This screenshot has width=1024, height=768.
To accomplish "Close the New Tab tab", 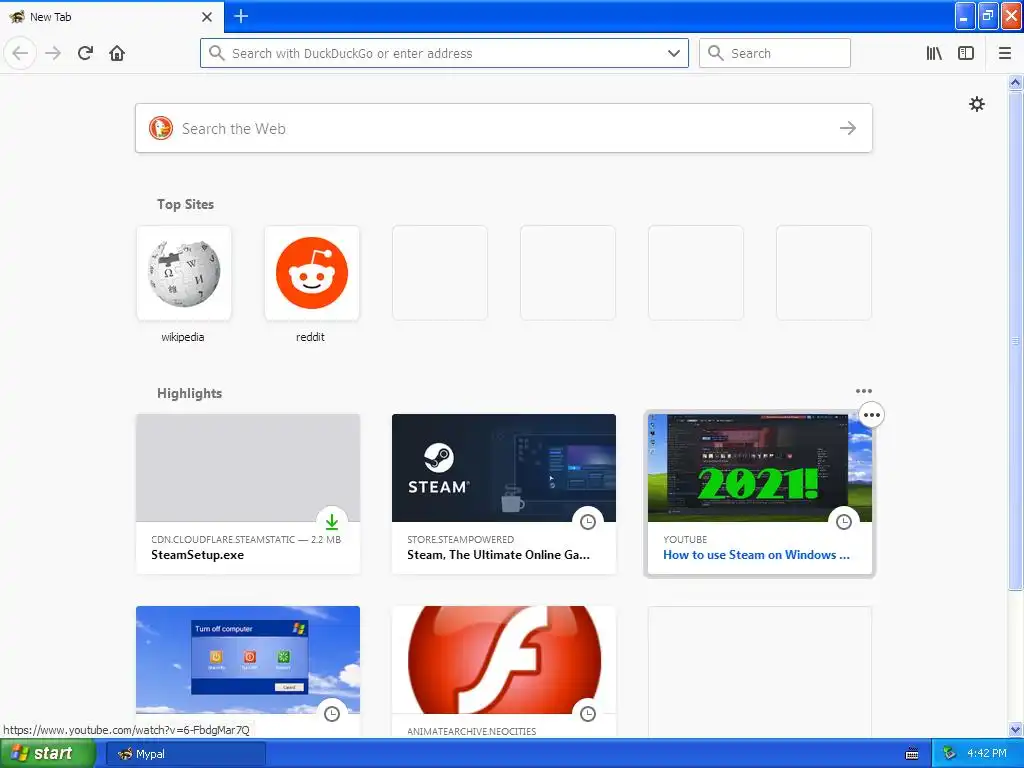I will click(207, 17).
